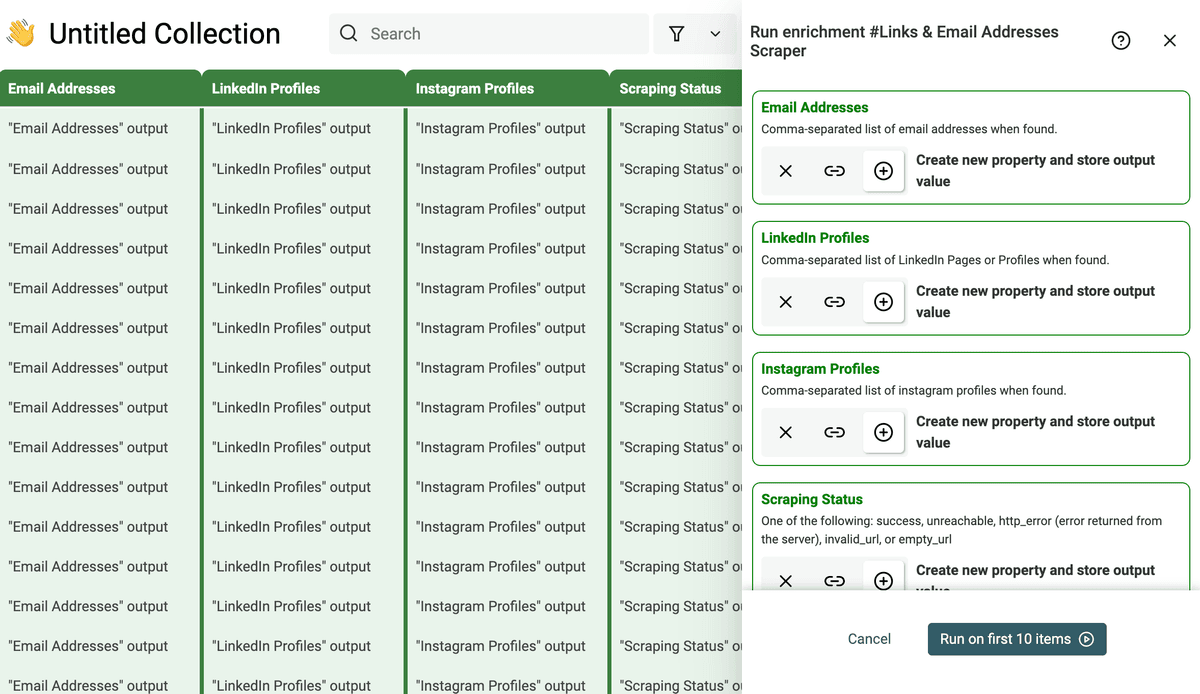Click Run on first 10 items button
1200x694 pixels.
(x=1017, y=639)
